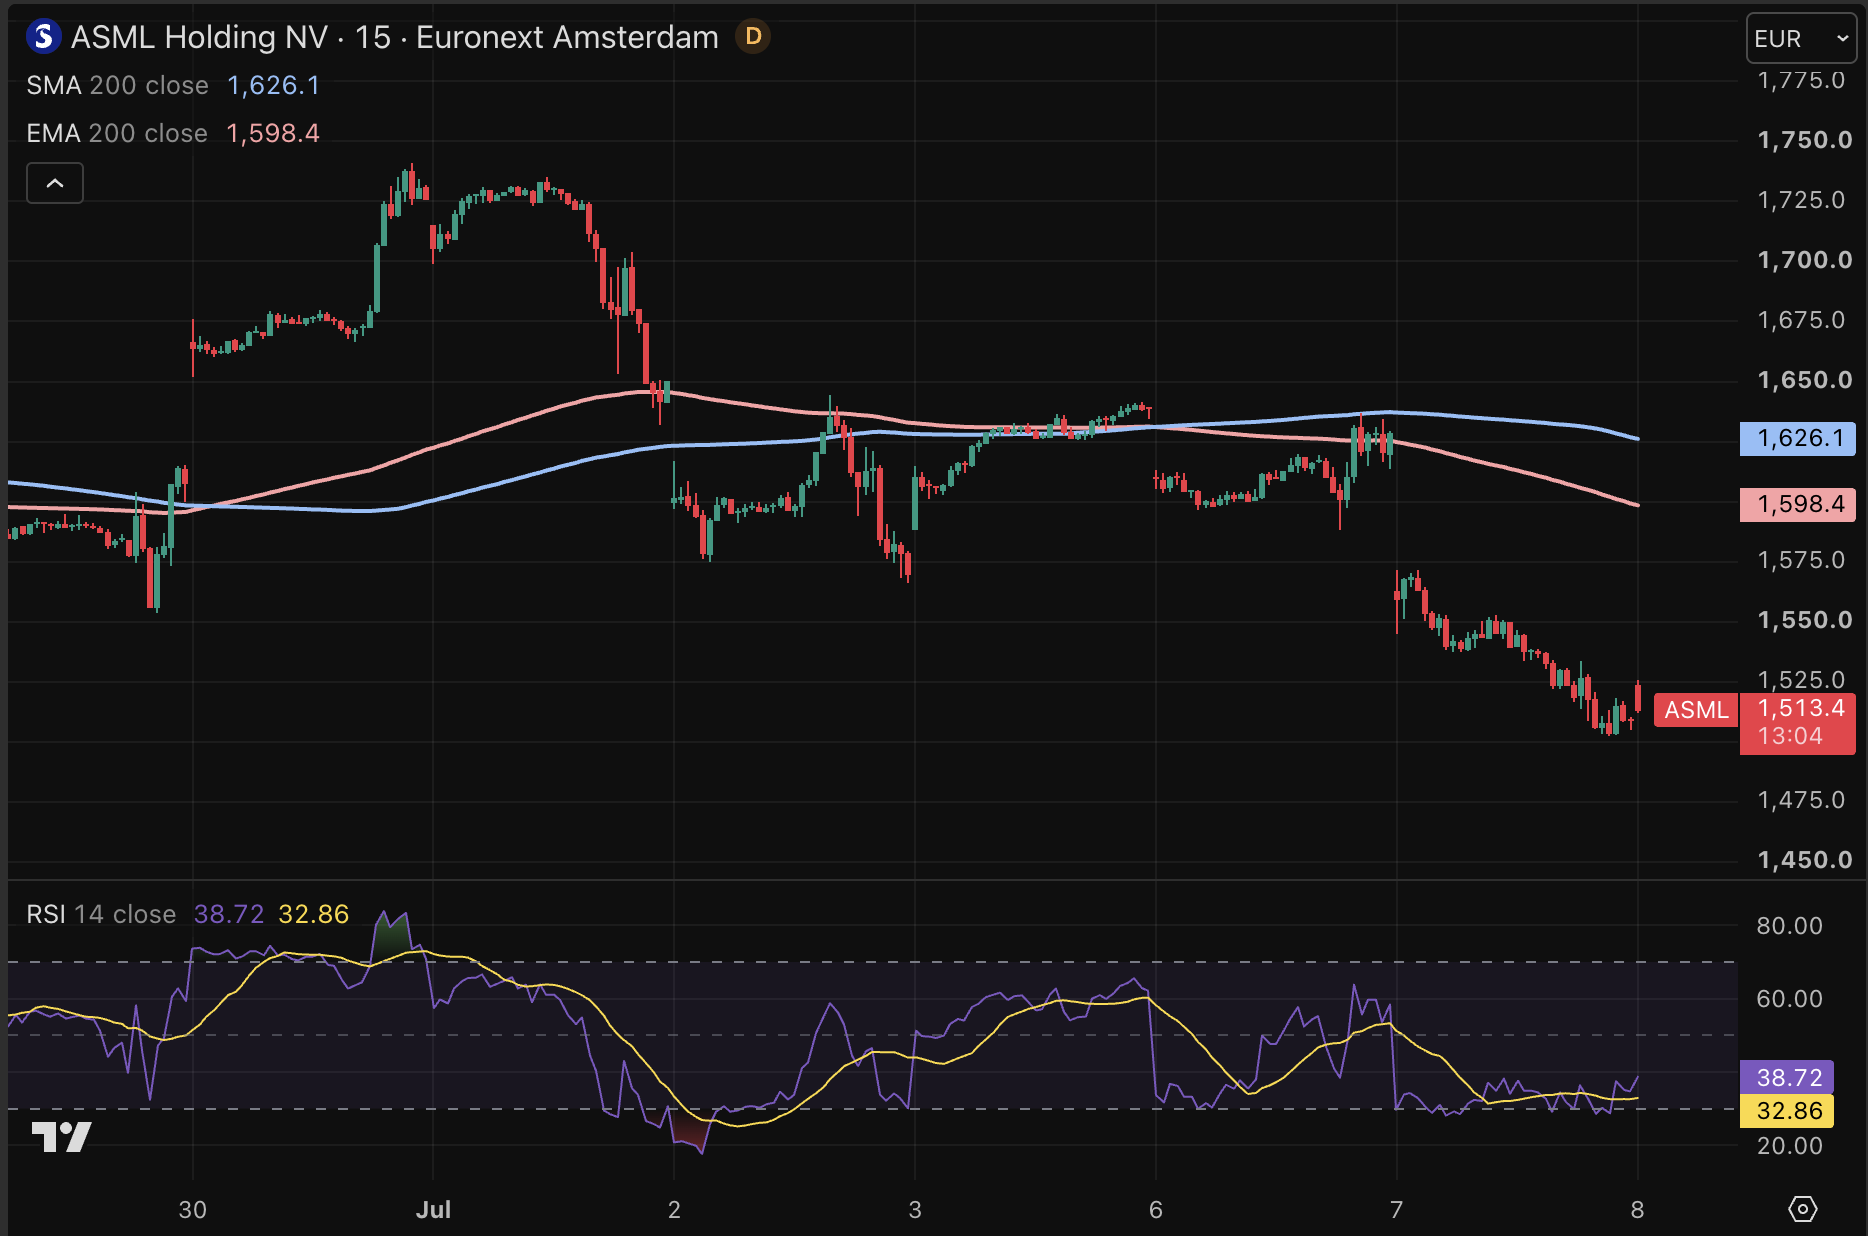Click the SMA value 1,626.1 in legend
1868x1236 pixels.
tap(273, 85)
